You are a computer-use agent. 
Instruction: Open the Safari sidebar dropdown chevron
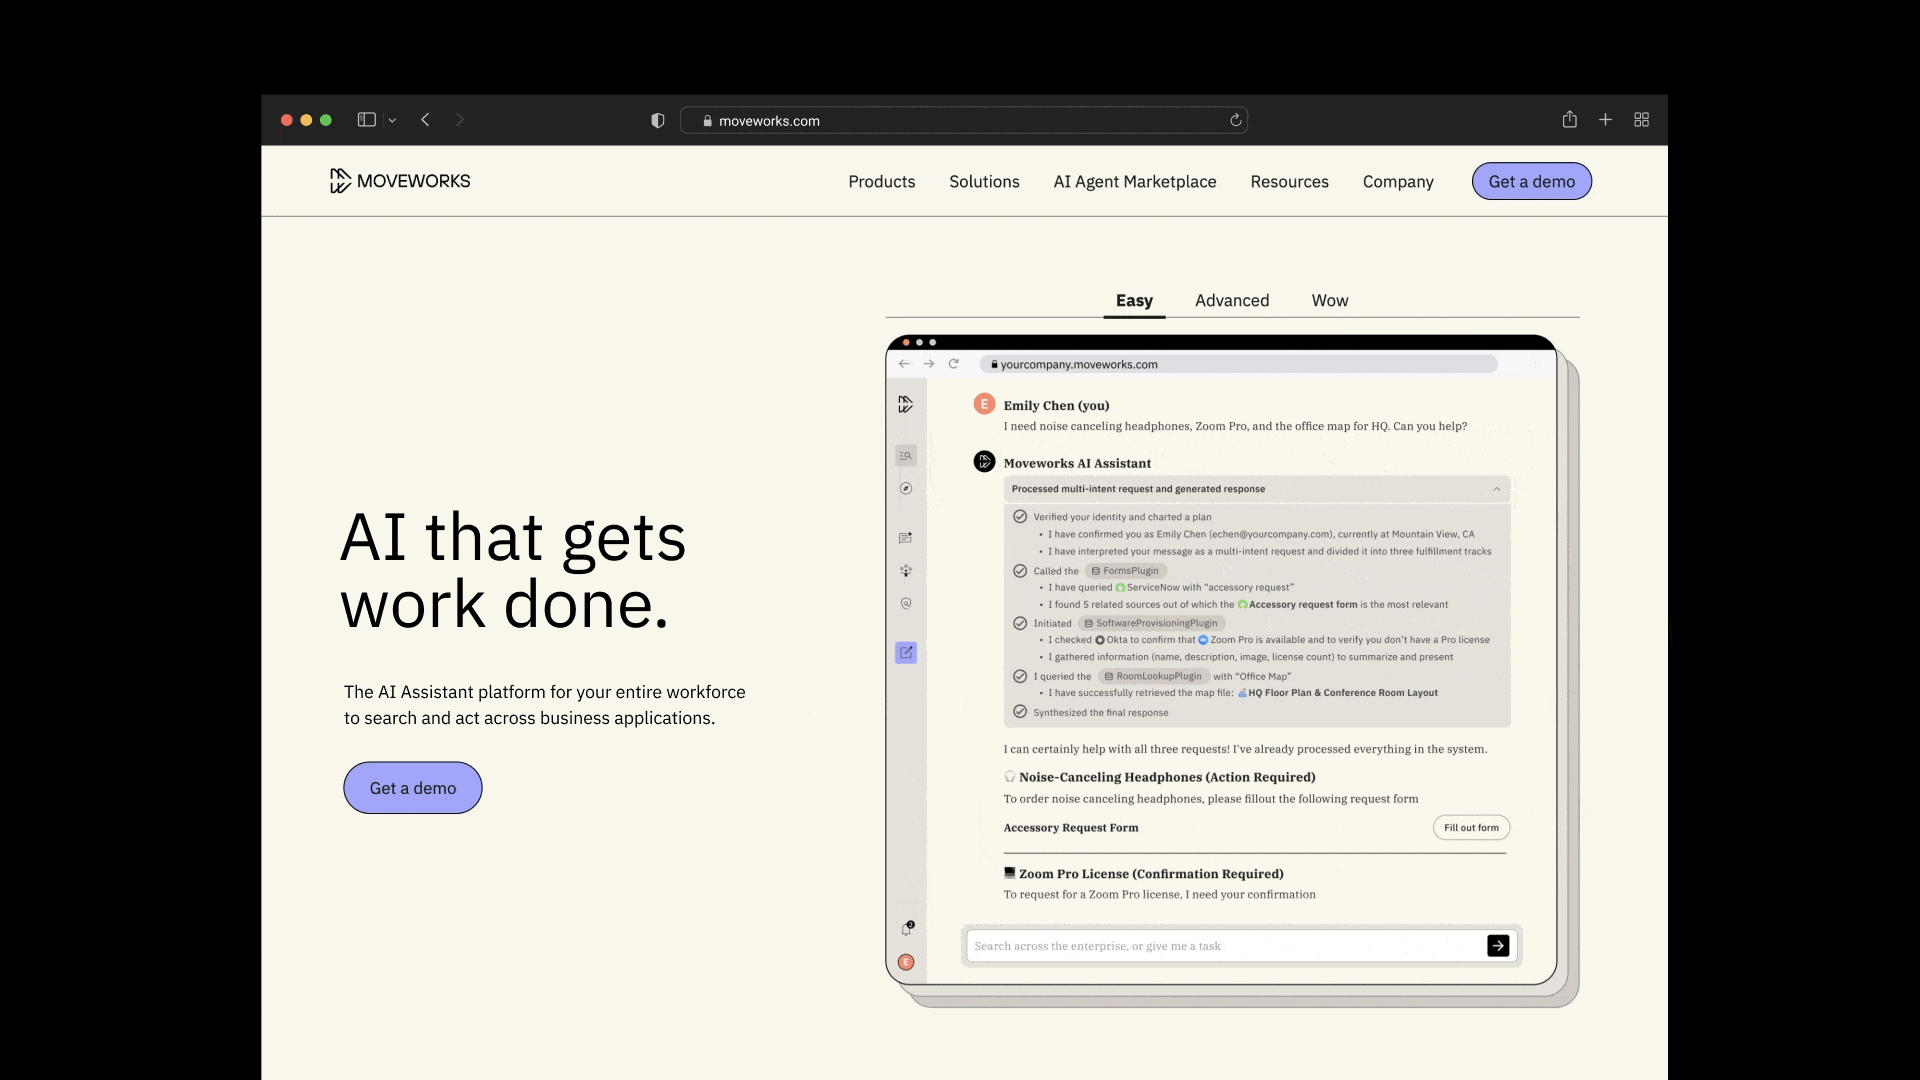tap(392, 120)
